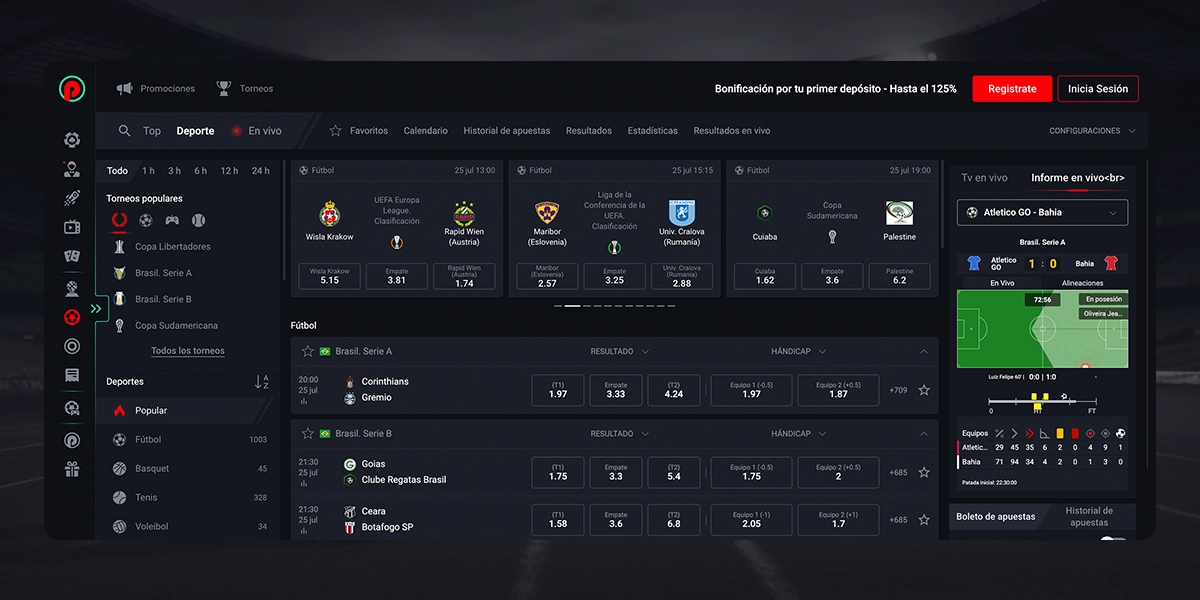Click the gift box sidebar icon
The image size is (1200, 600).
72,468
